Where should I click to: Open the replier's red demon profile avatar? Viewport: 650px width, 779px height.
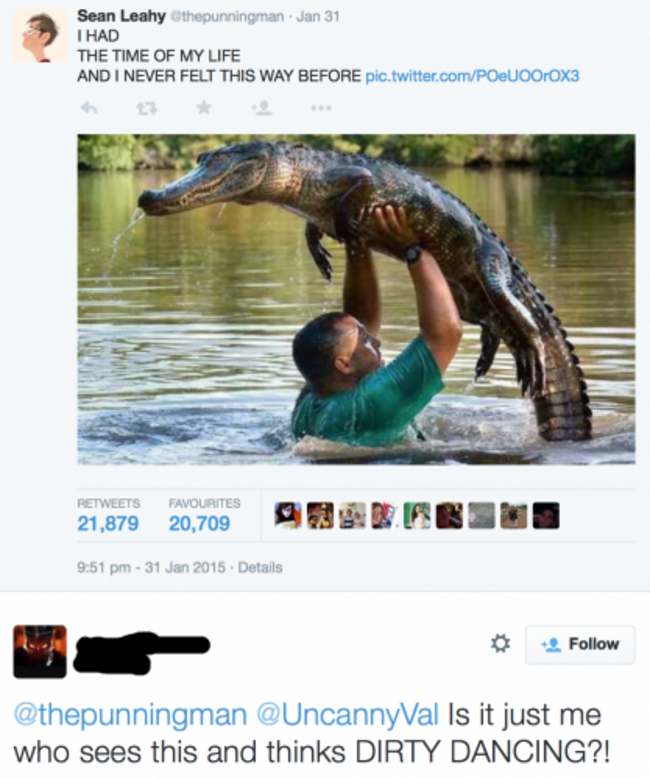[39, 651]
